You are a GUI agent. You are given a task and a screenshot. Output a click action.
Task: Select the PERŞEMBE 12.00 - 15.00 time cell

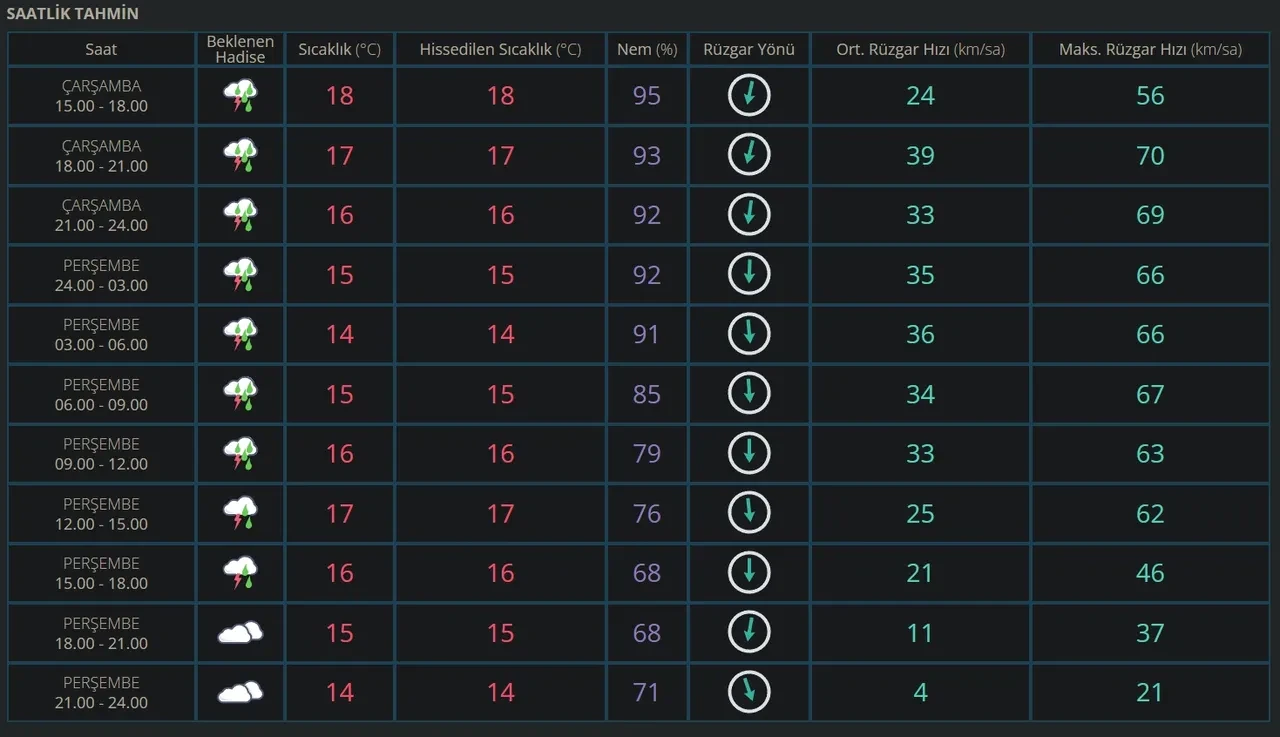point(101,514)
